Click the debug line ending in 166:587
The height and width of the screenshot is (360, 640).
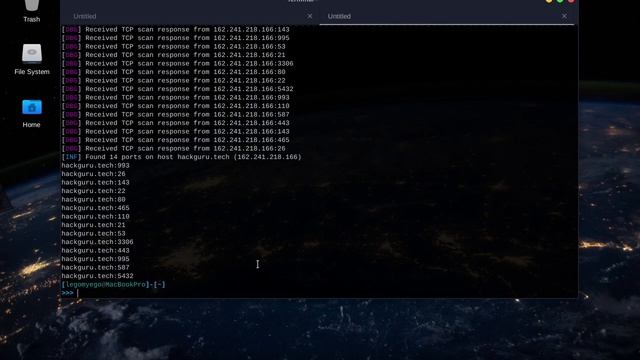point(176,115)
